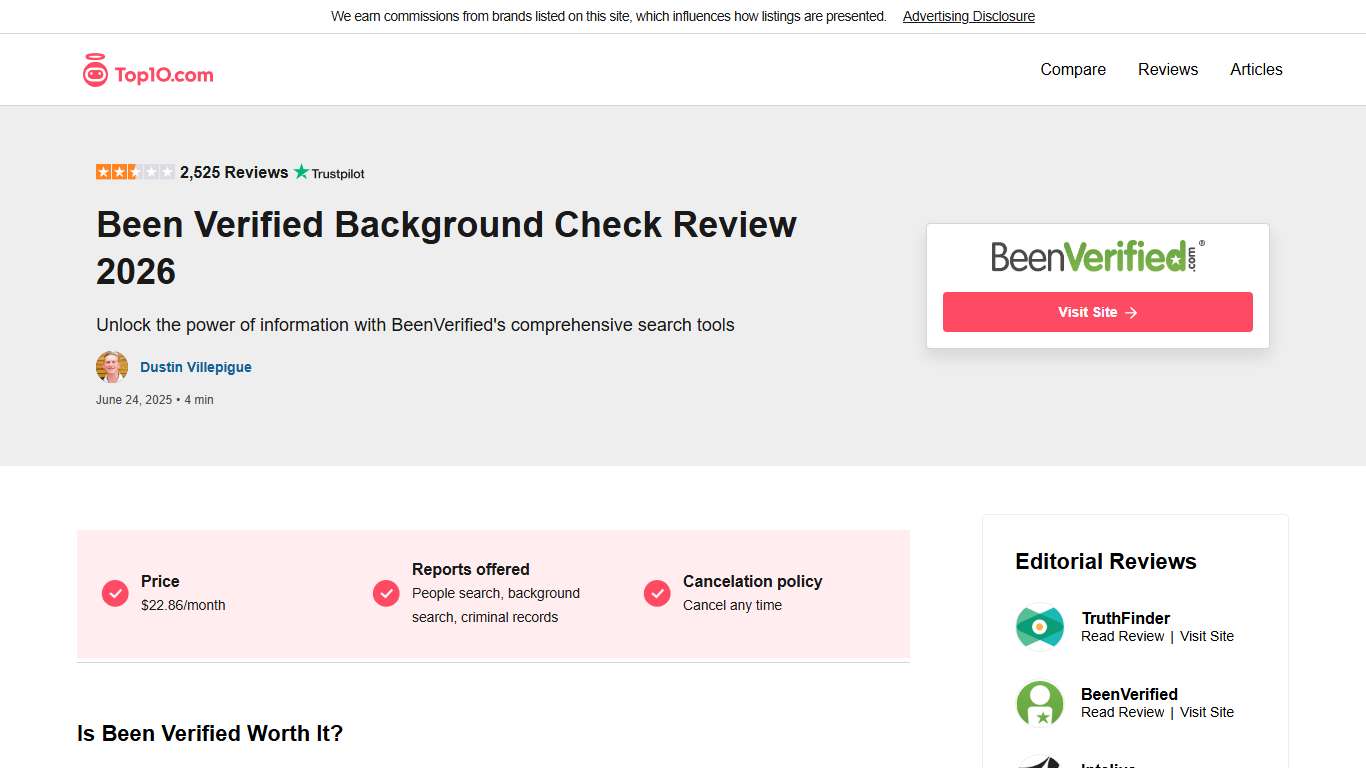1366x768 pixels.
Task: Click the TruthFinder logo icon
Action: 1039,626
